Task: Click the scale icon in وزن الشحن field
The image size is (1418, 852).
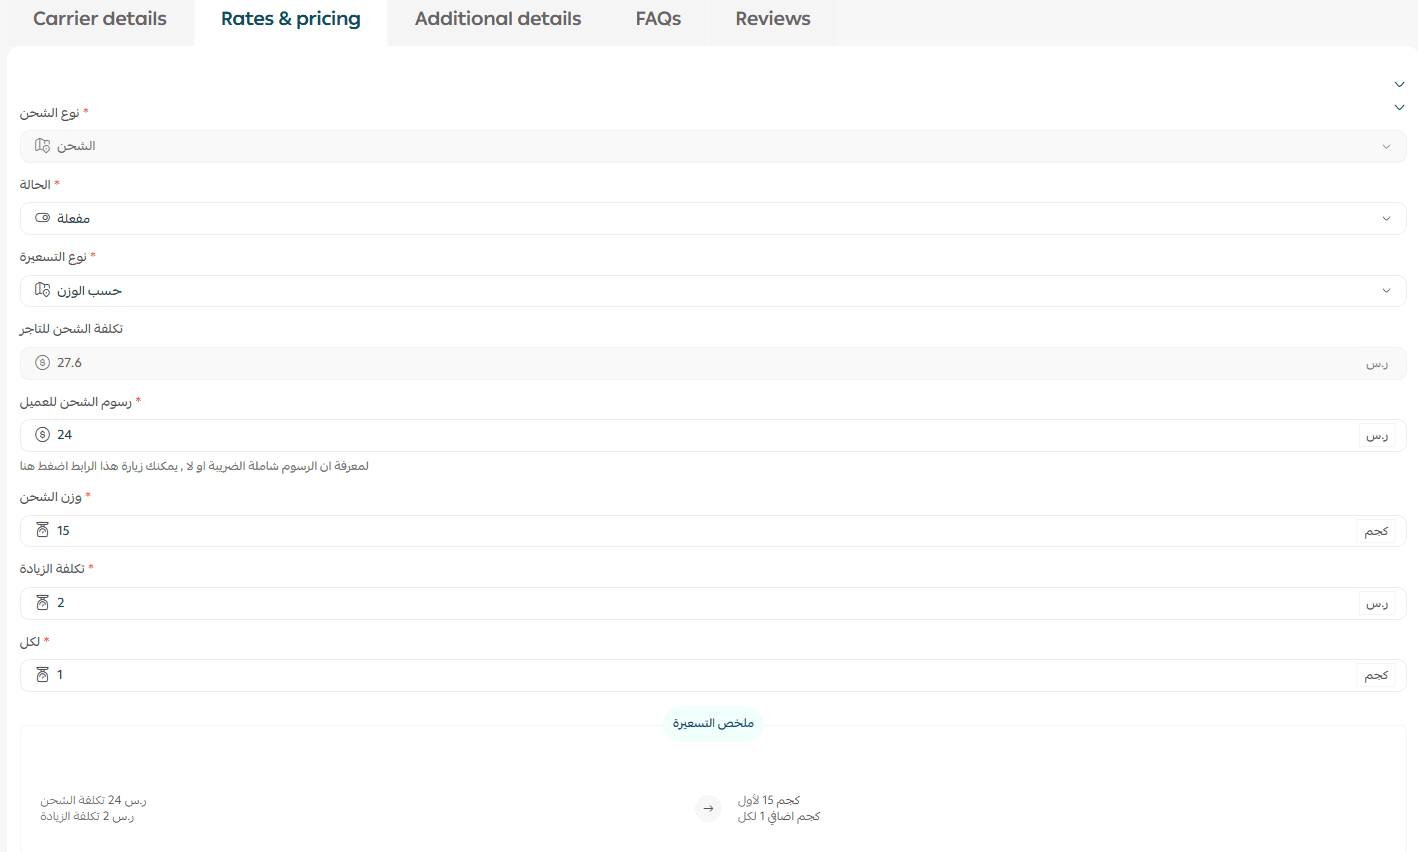Action: [42, 531]
